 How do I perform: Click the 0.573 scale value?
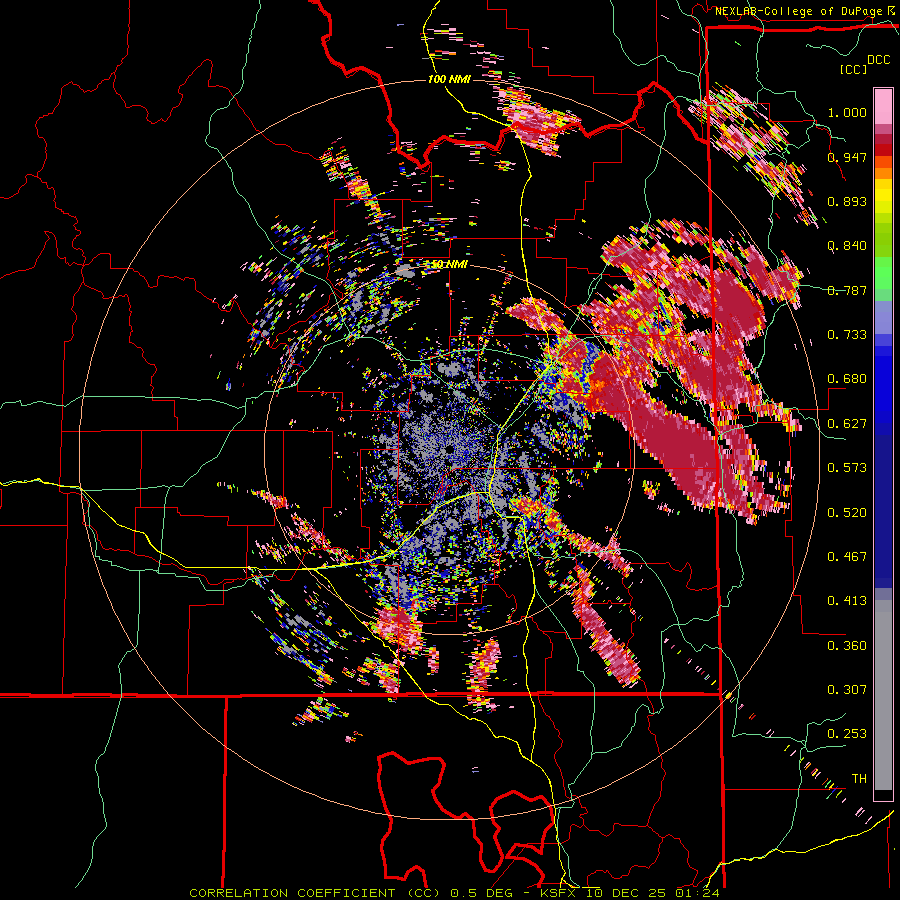[847, 468]
